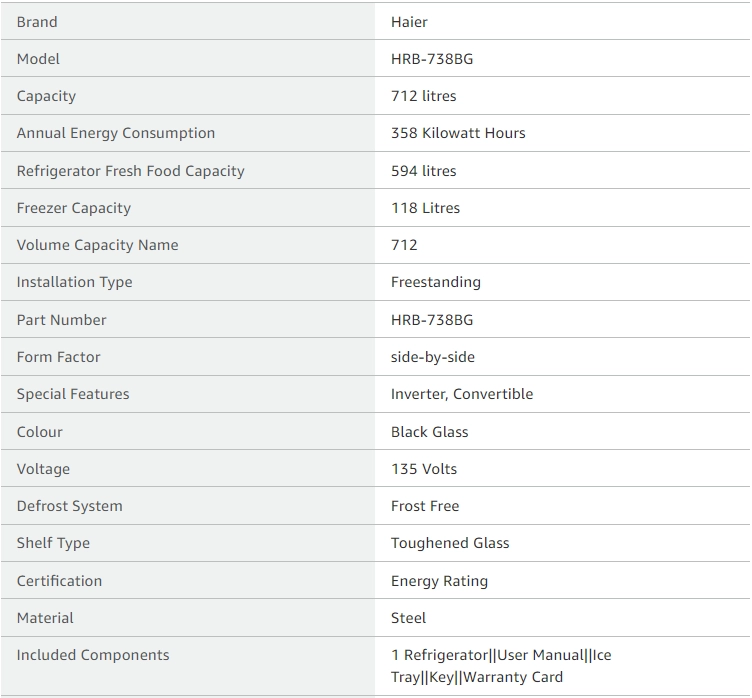The width and height of the screenshot is (752, 698).
Task: Click the "Black Glass" colour value
Action: 429,432
